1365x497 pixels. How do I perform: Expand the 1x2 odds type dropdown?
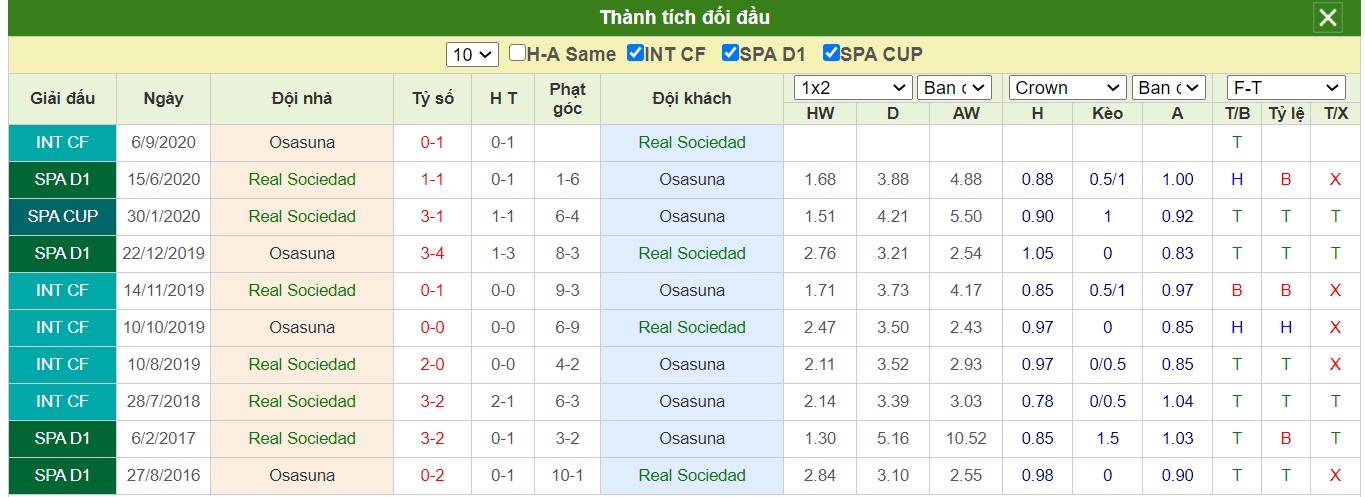coord(853,88)
